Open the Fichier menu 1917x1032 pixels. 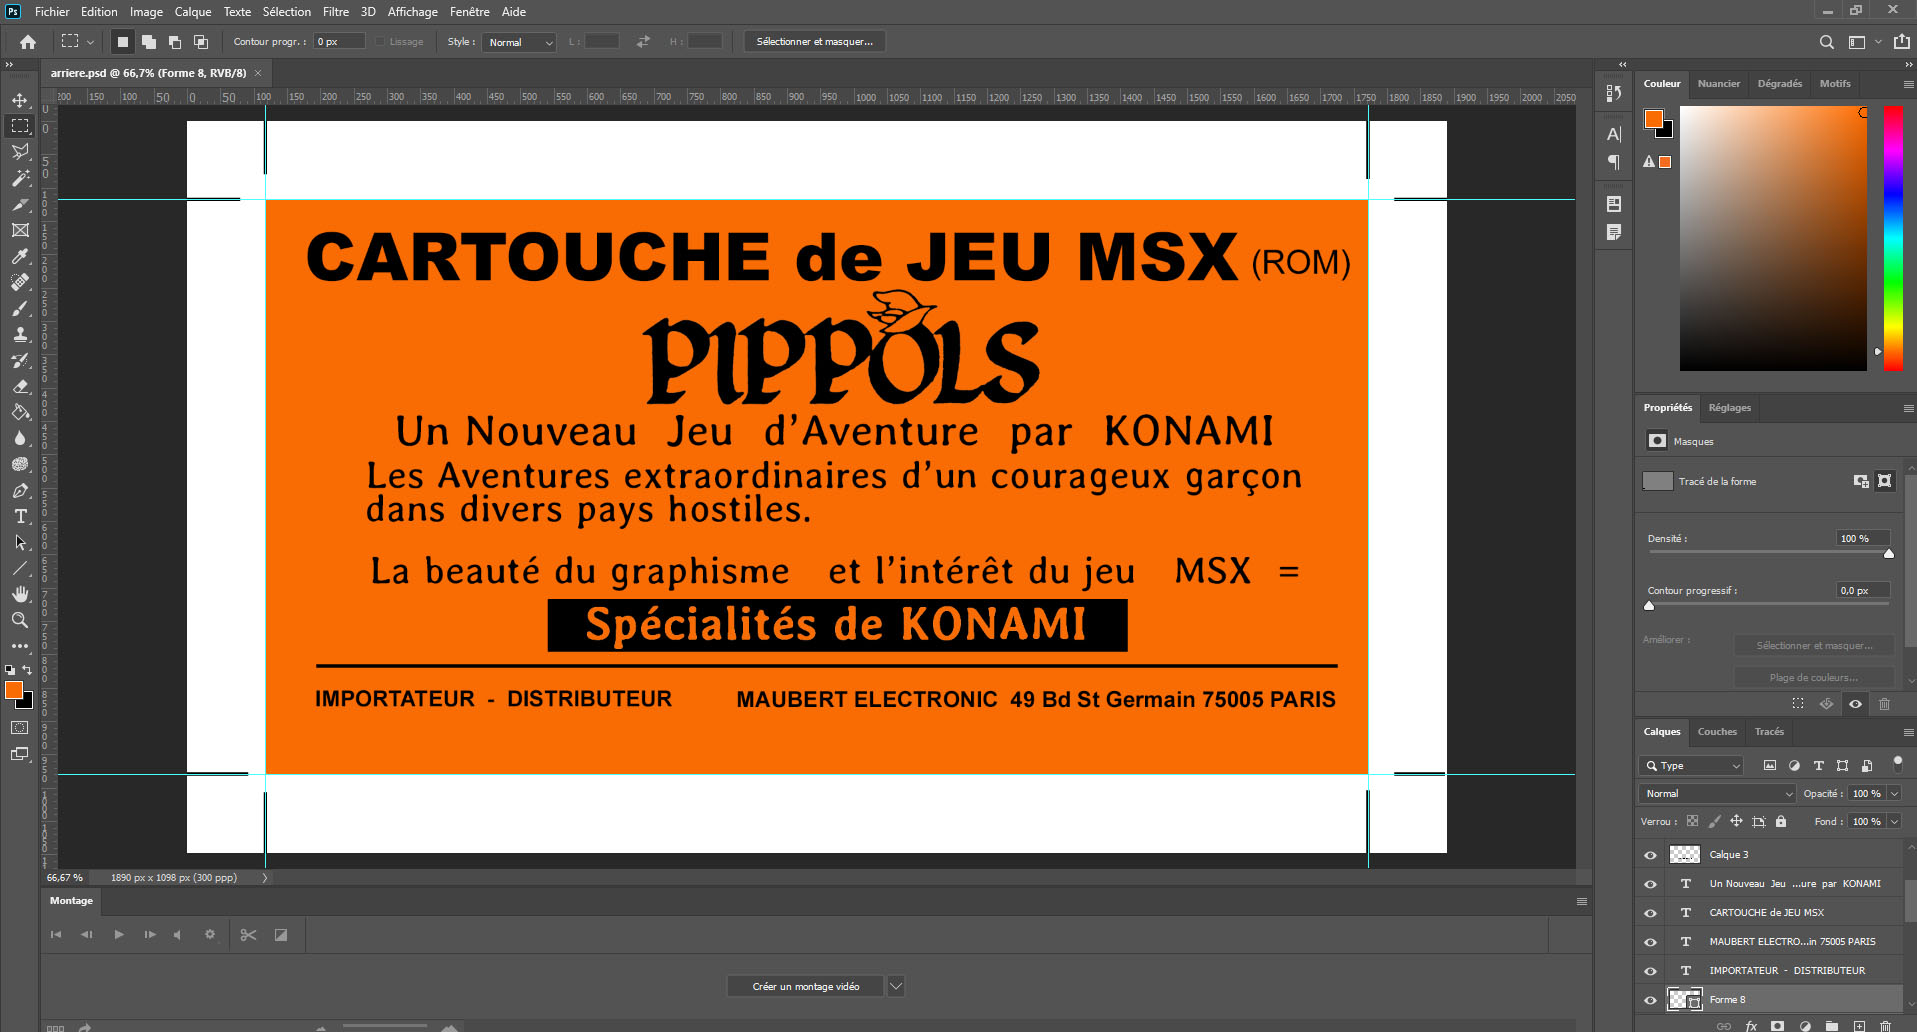(52, 12)
